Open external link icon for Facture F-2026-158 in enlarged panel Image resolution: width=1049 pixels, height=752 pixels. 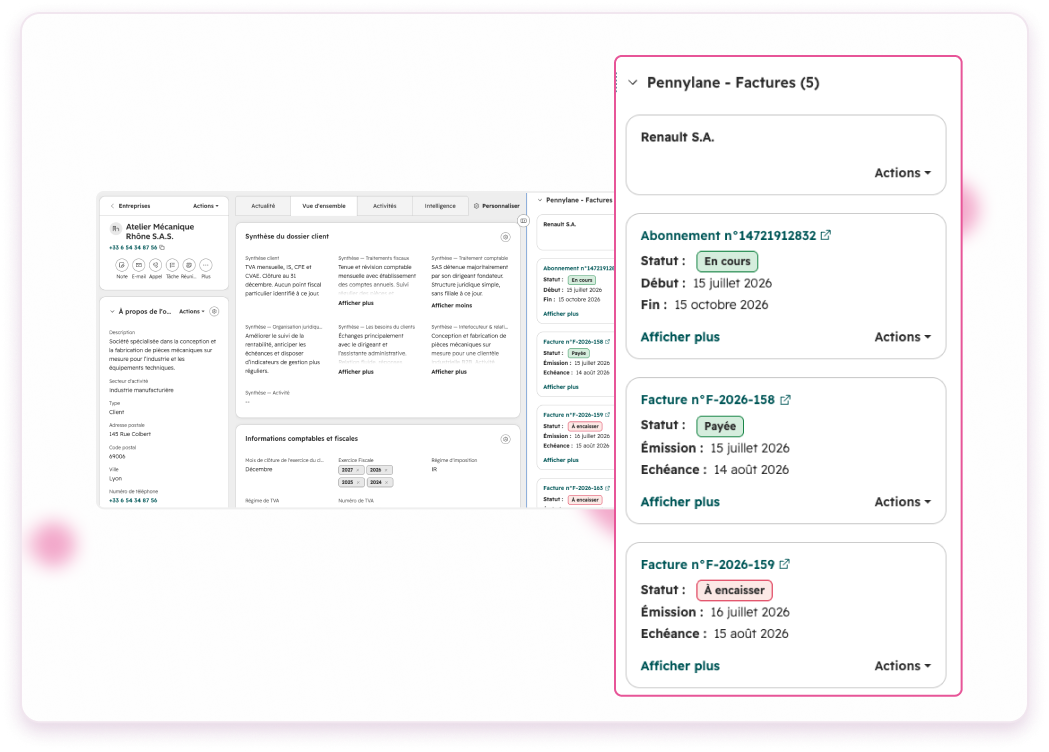(x=785, y=399)
